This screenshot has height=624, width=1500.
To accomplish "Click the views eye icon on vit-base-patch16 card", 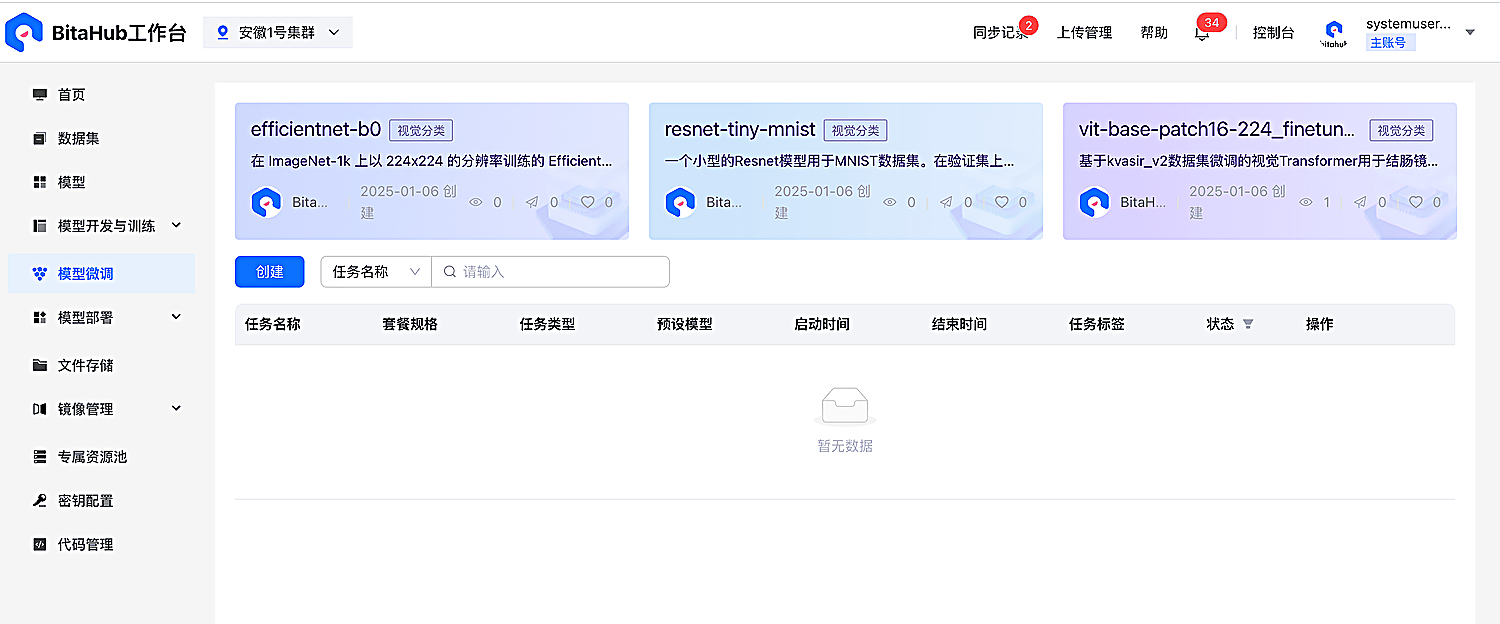I will pos(1305,202).
